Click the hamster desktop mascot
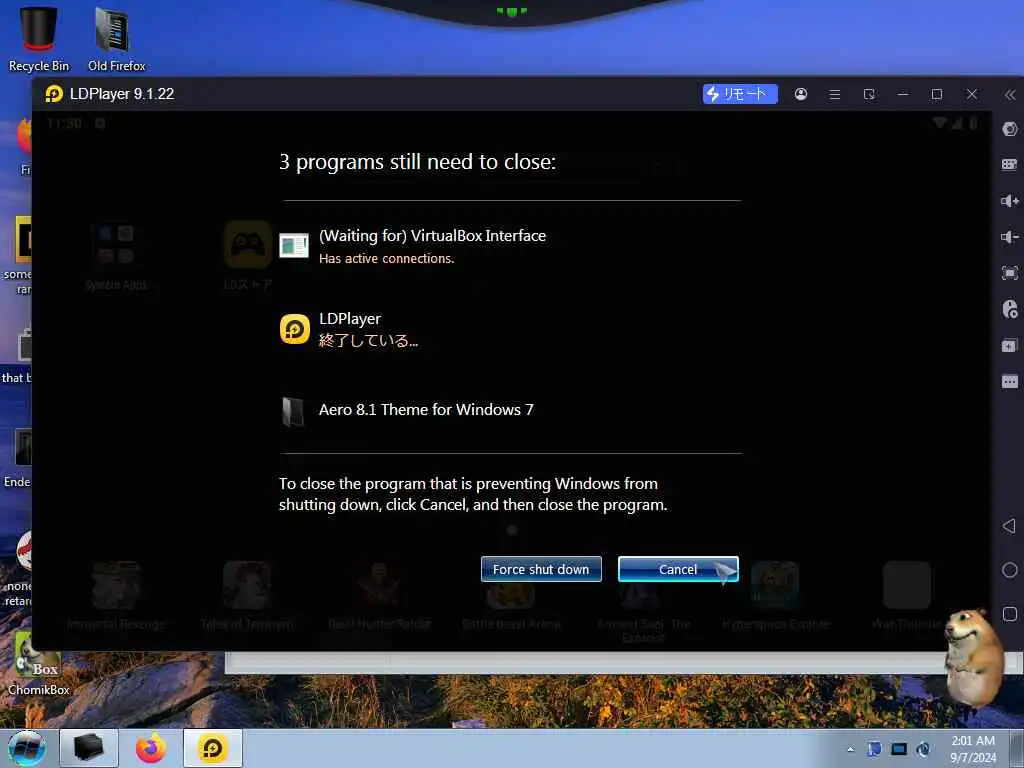Viewport: 1024px width, 768px height. click(972, 656)
